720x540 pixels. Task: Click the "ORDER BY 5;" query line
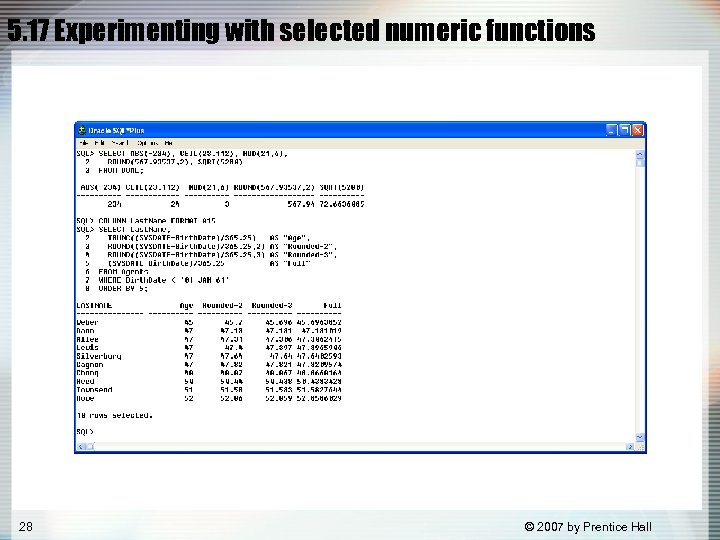117,288
